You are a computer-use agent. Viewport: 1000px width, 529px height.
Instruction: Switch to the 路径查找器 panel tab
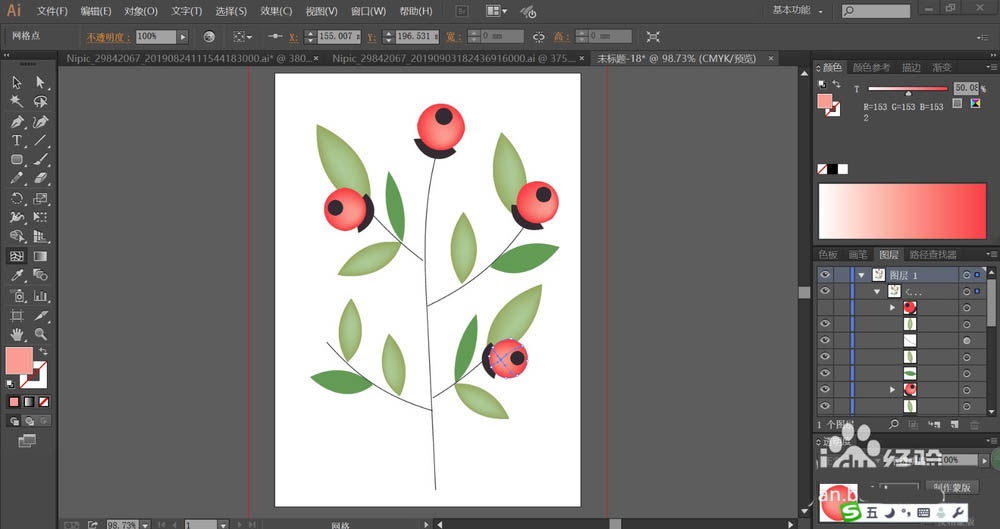click(x=933, y=255)
